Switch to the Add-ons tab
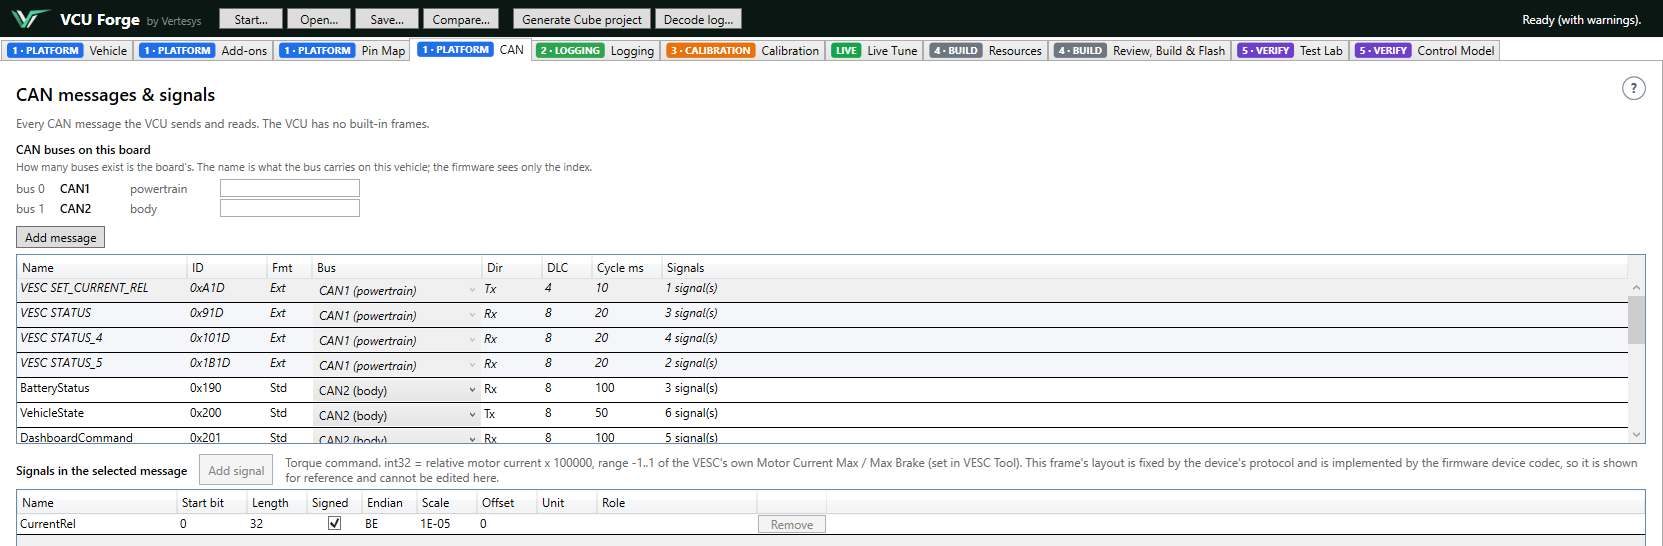1663x546 pixels. click(x=204, y=50)
